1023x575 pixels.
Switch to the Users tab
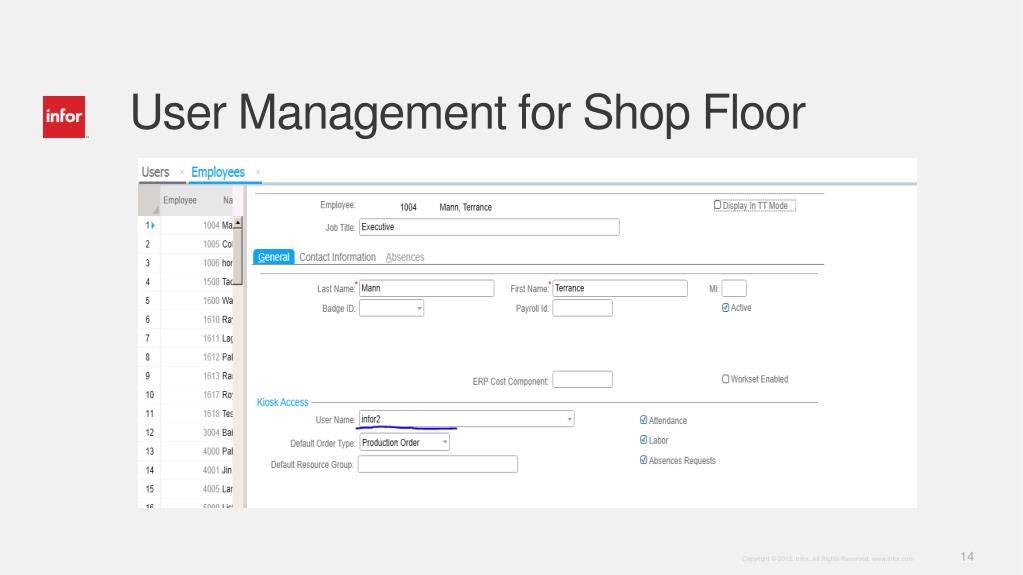coord(155,172)
